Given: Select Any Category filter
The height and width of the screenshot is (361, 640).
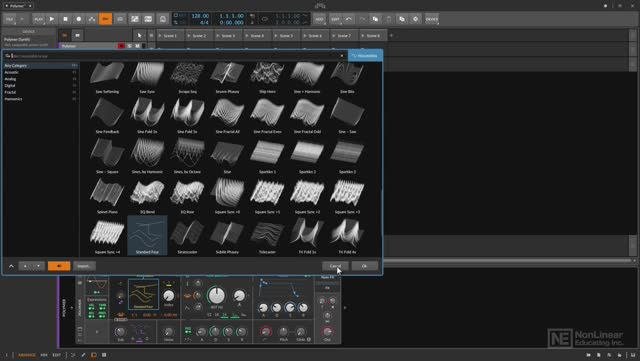Looking at the screenshot, I should pyautogui.click(x=41, y=65).
